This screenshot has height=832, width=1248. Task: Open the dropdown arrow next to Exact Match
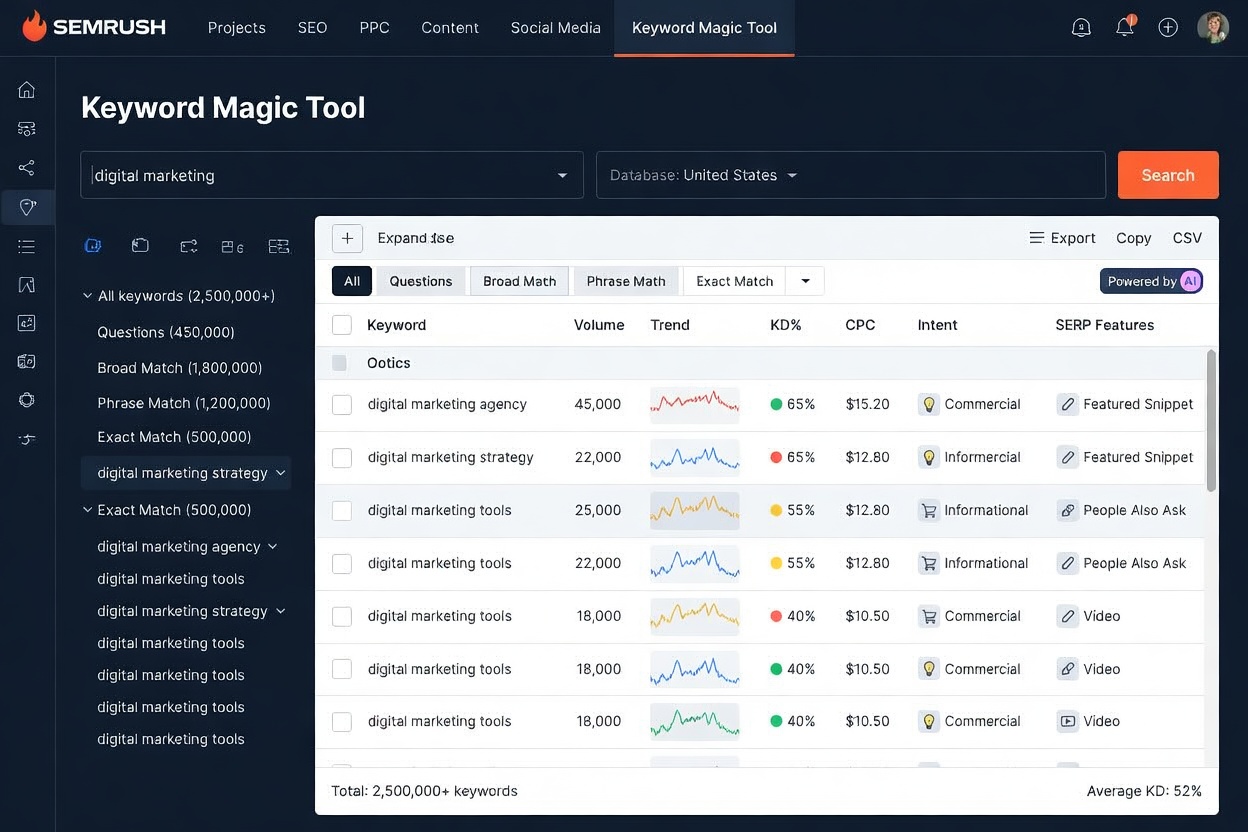(x=805, y=281)
